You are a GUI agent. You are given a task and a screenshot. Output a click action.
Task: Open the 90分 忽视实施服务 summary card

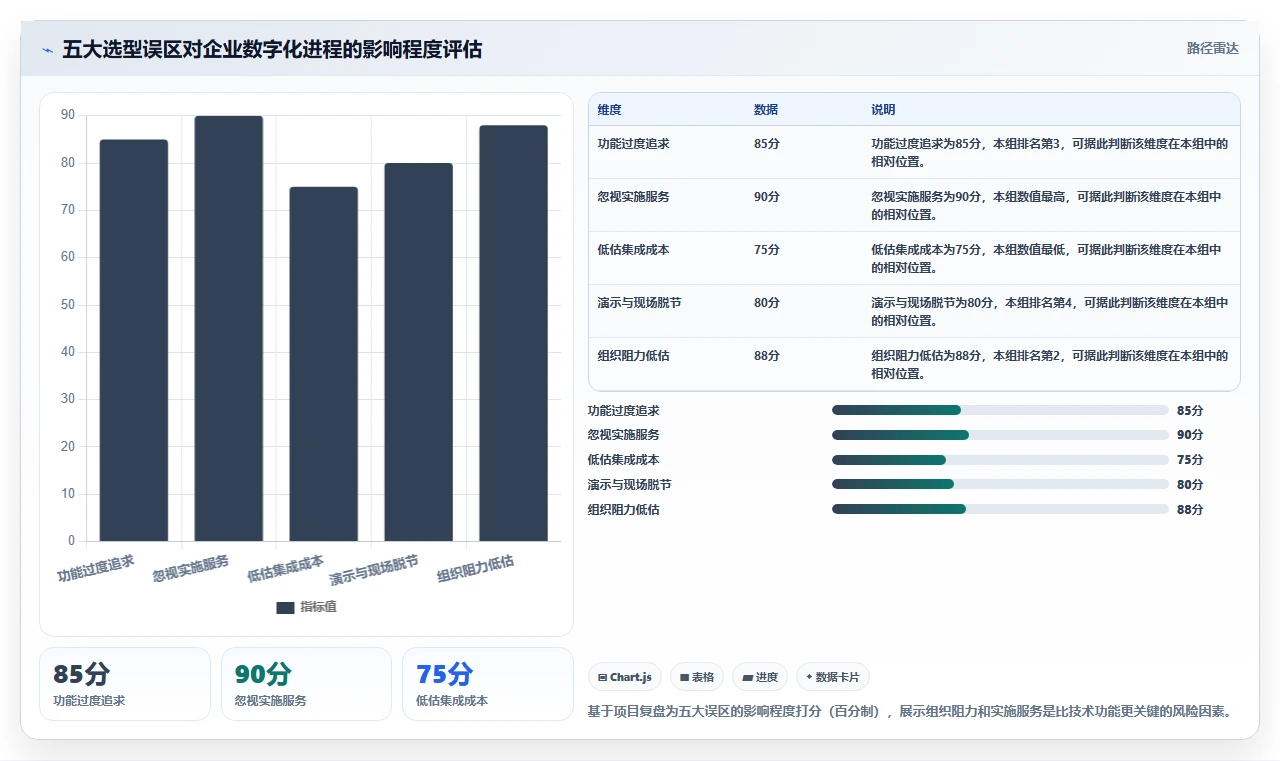(306, 684)
